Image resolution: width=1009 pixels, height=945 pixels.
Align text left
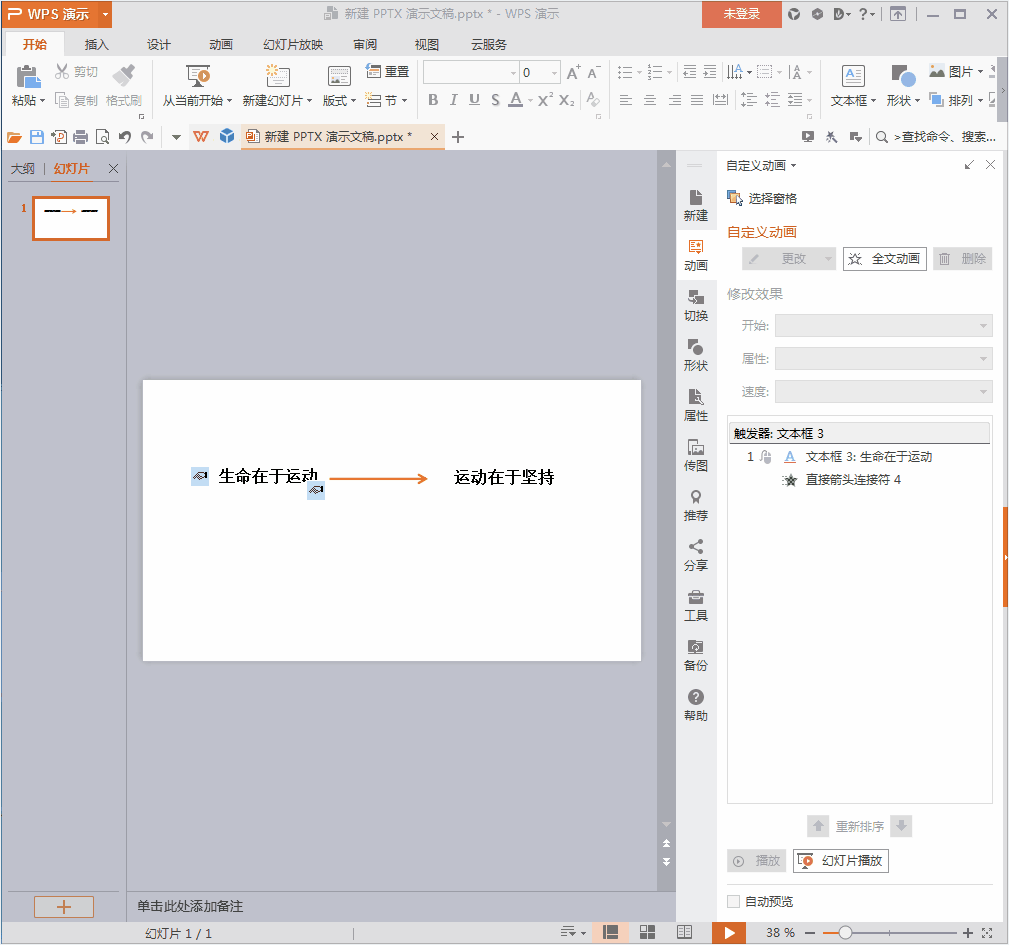coord(625,100)
